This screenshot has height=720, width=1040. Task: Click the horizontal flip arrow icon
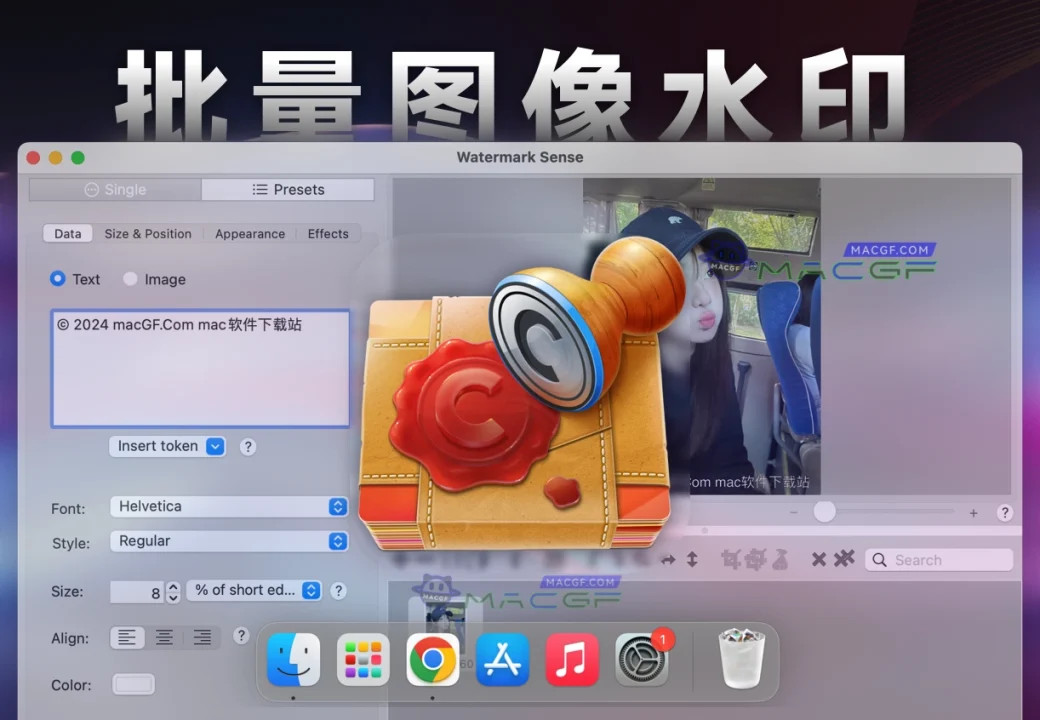click(666, 560)
